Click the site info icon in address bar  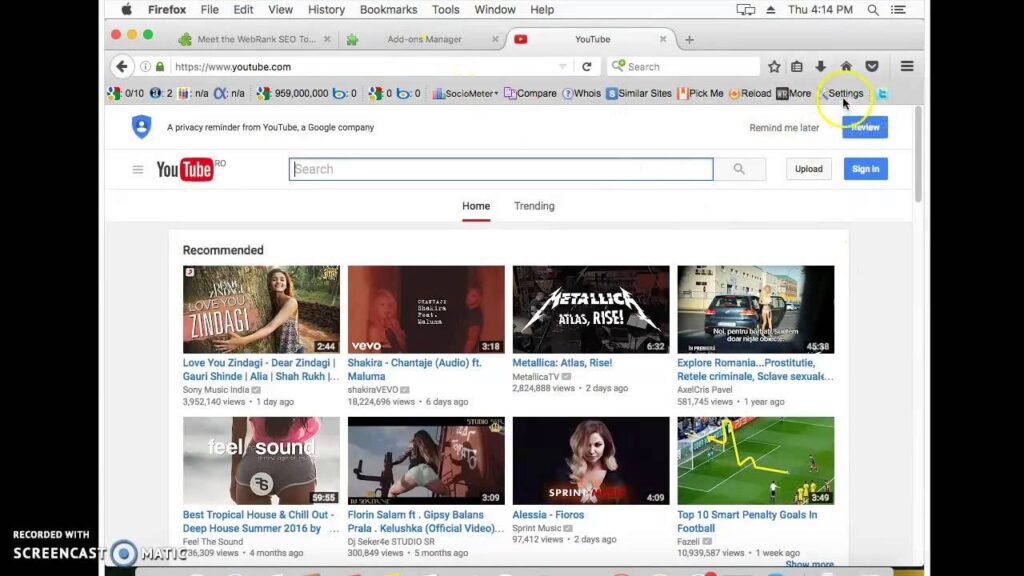click(146, 67)
